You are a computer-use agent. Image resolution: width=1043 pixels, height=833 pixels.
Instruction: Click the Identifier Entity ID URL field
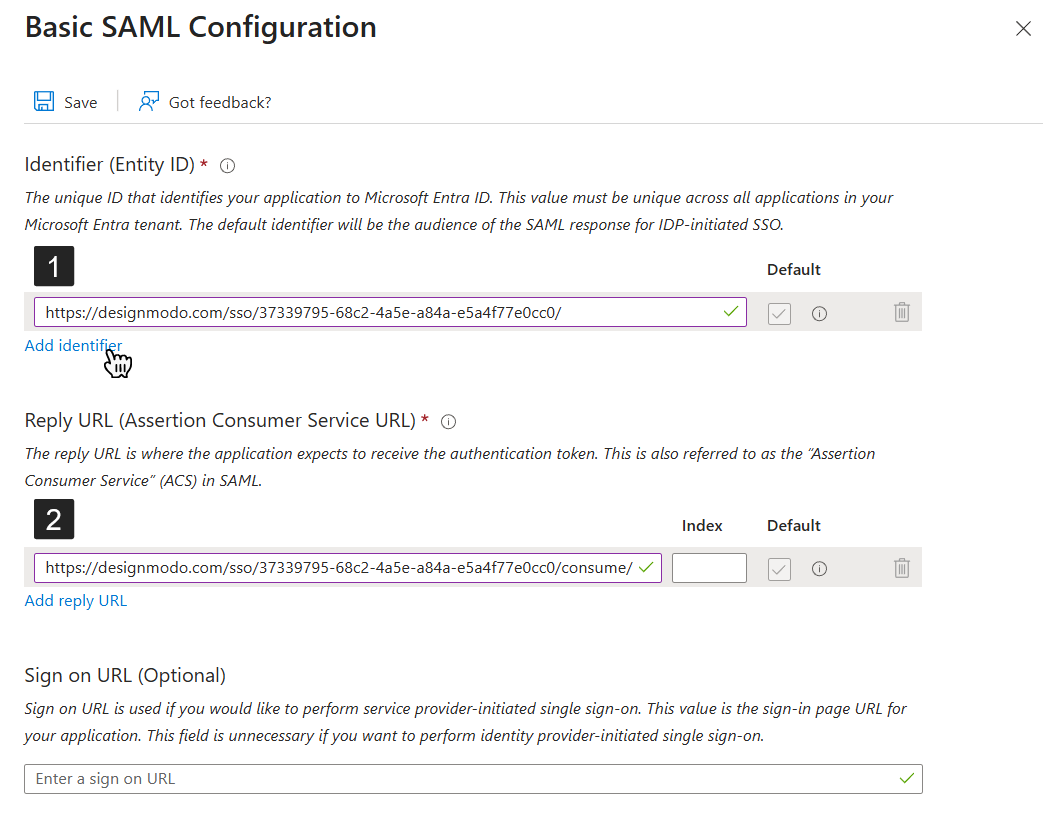pos(380,312)
